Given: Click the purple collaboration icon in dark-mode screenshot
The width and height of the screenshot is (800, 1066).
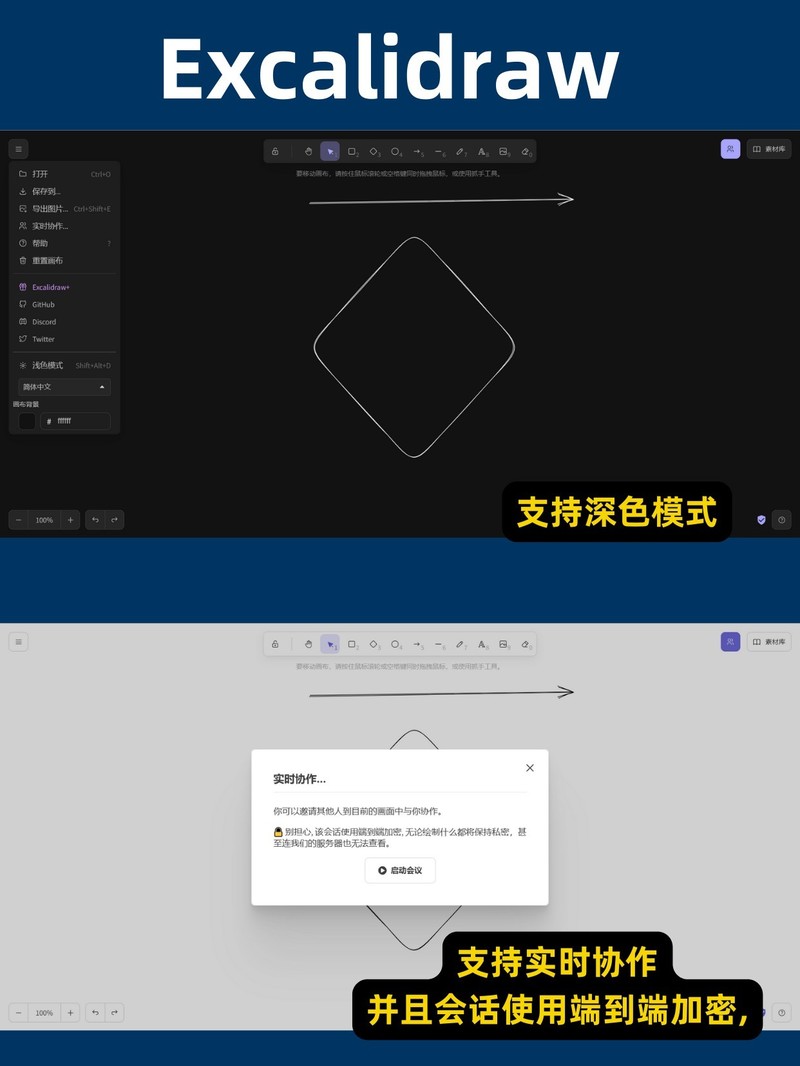Looking at the screenshot, I should [730, 149].
